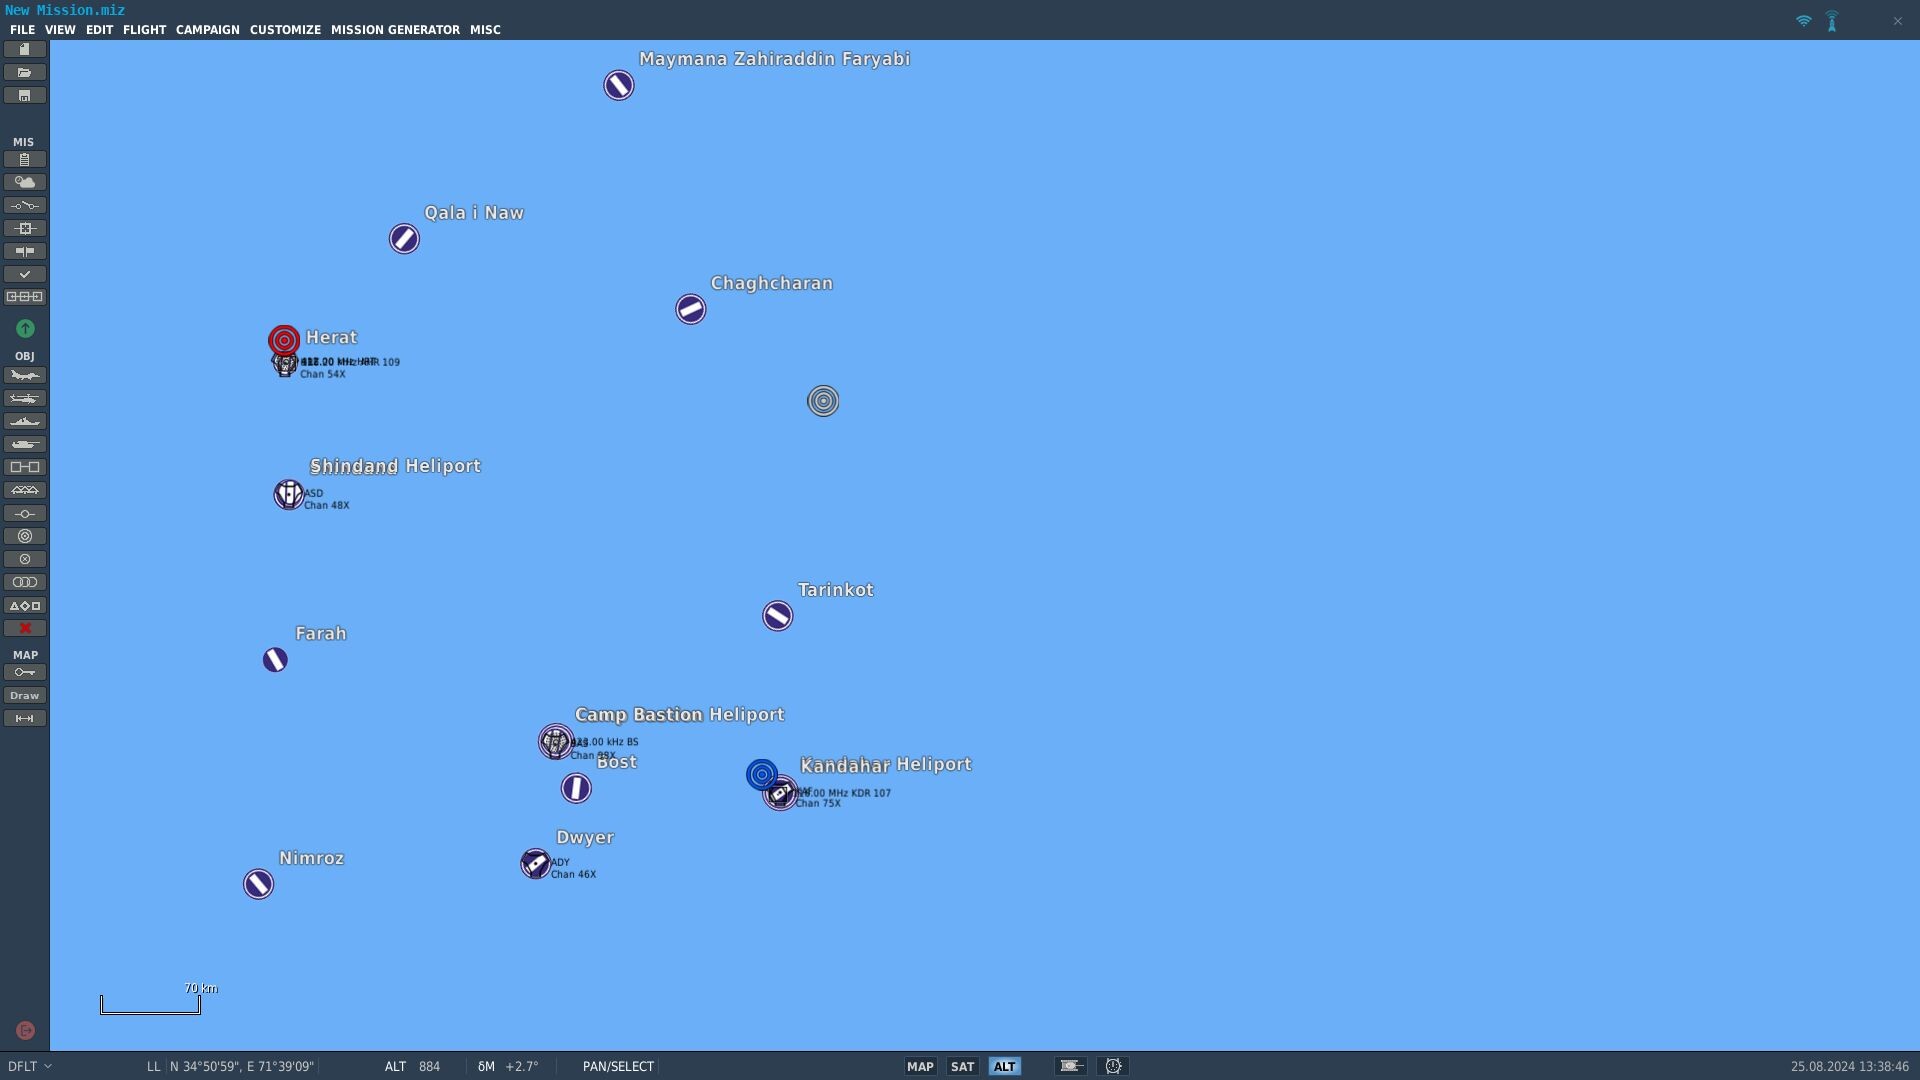Open the CAMPAIGN menu
This screenshot has height=1080, width=1920.
208,30
